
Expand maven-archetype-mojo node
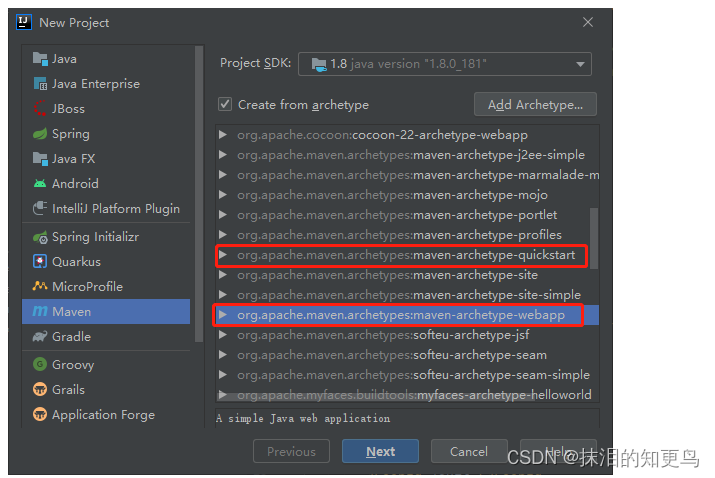[x=223, y=195]
